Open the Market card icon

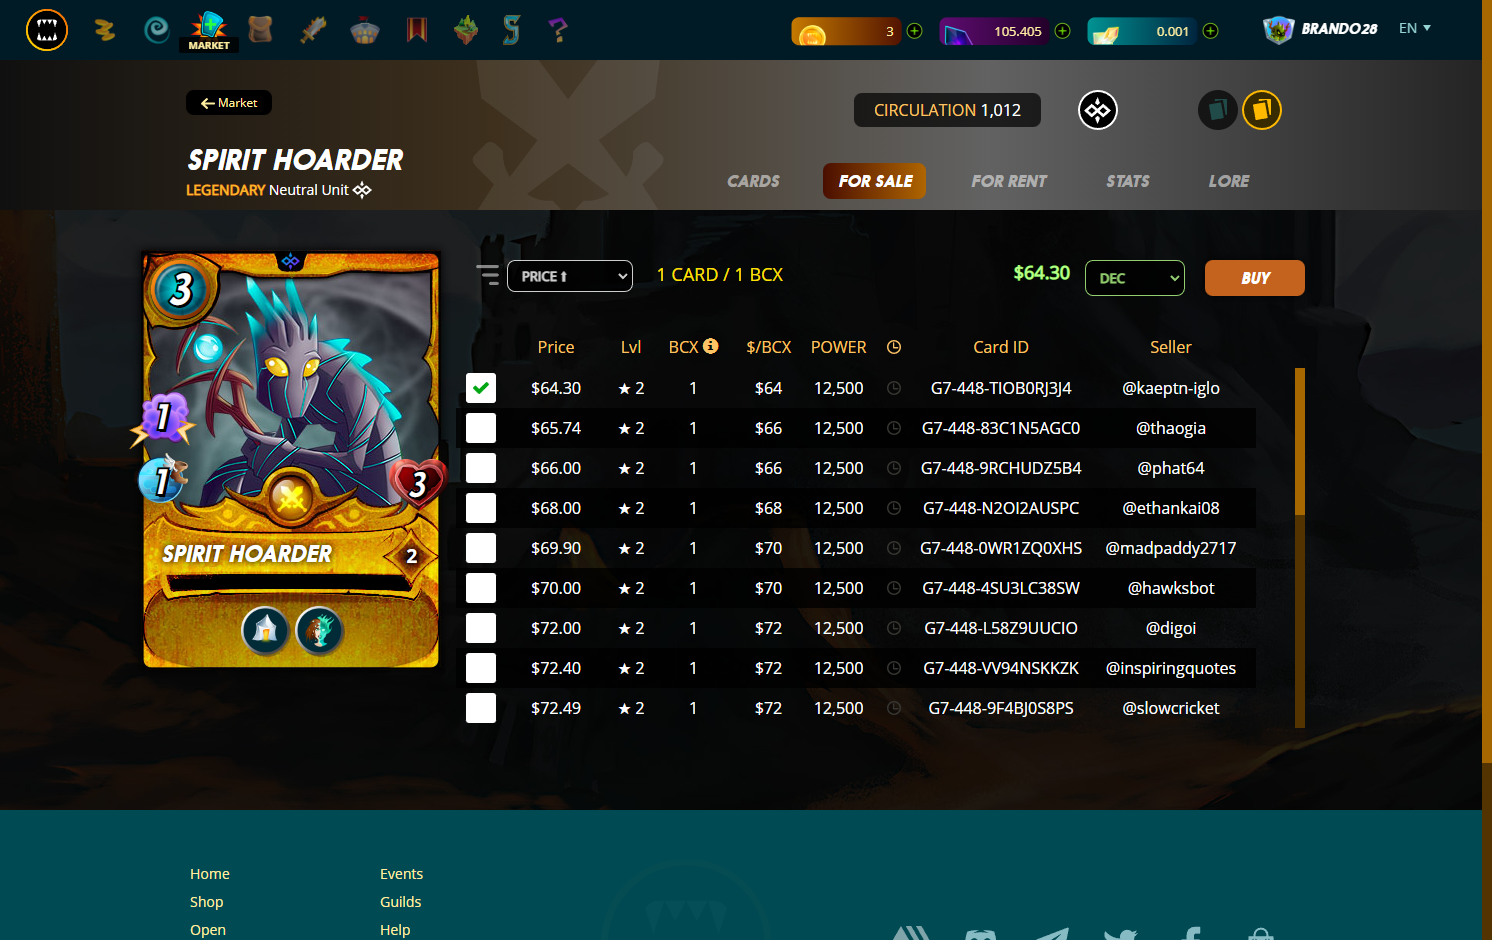pos(209,30)
